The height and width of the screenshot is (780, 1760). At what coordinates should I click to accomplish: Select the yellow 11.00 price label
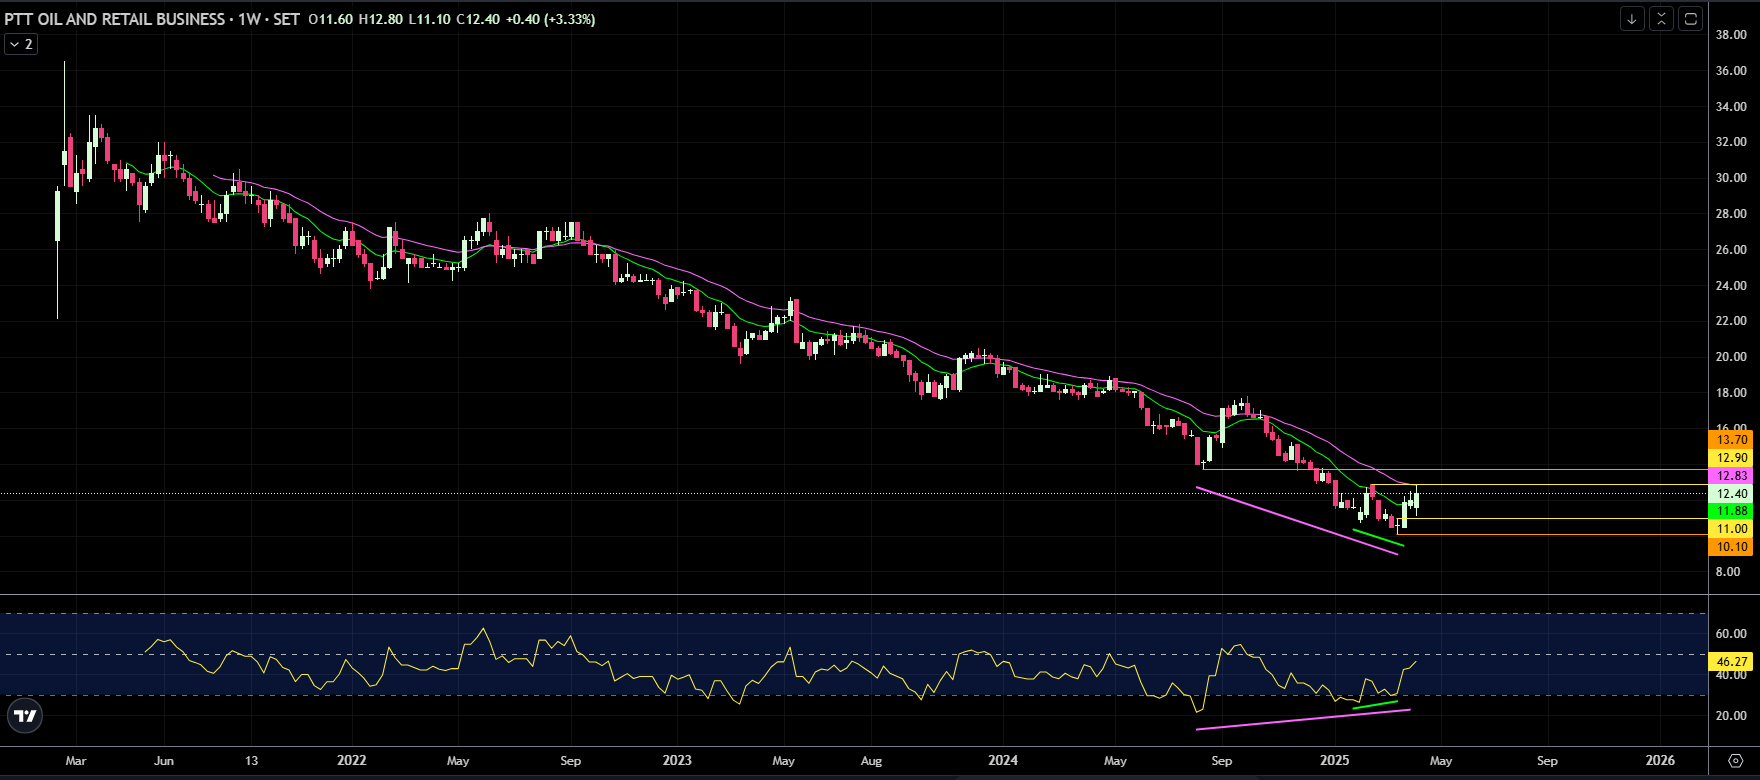(1732, 529)
